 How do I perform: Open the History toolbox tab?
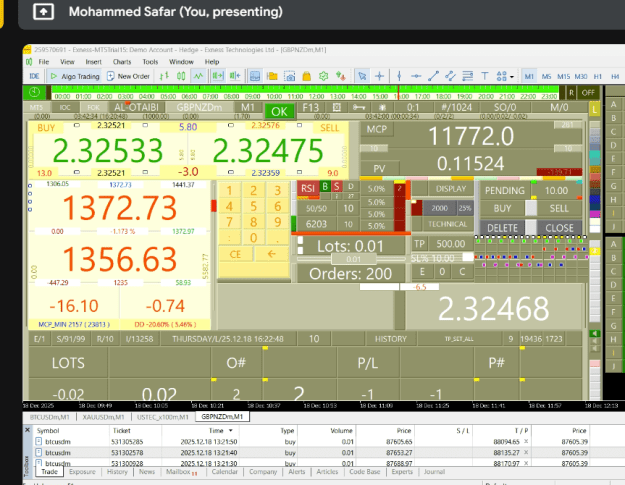click(117, 472)
